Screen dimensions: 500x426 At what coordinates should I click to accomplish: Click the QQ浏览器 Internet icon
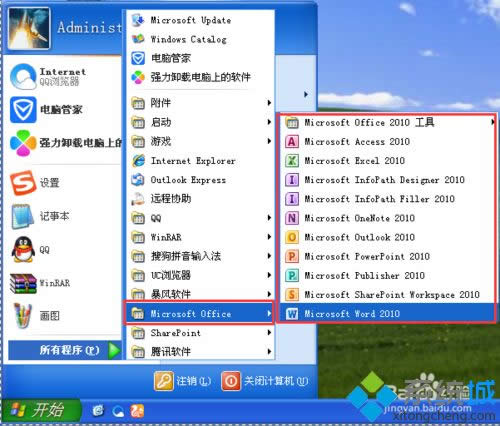[23, 76]
